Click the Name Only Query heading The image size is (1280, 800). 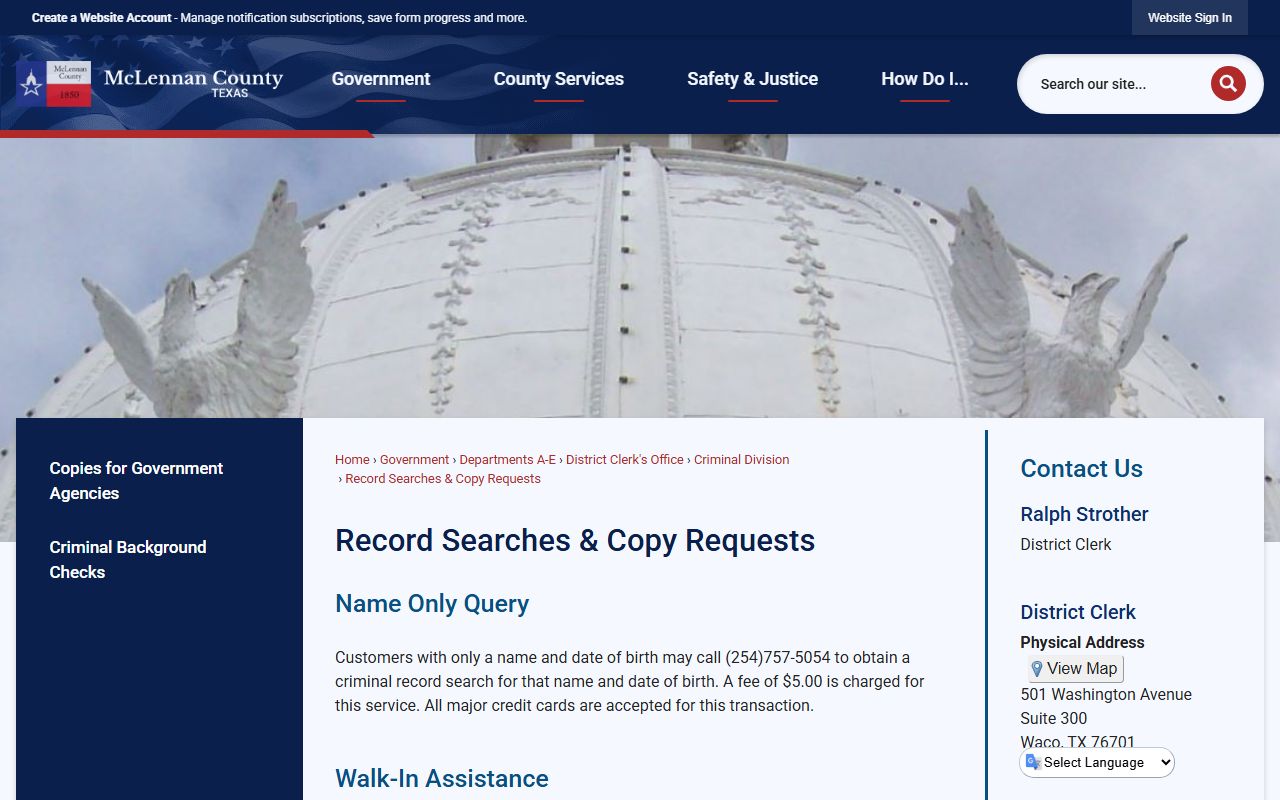click(432, 604)
